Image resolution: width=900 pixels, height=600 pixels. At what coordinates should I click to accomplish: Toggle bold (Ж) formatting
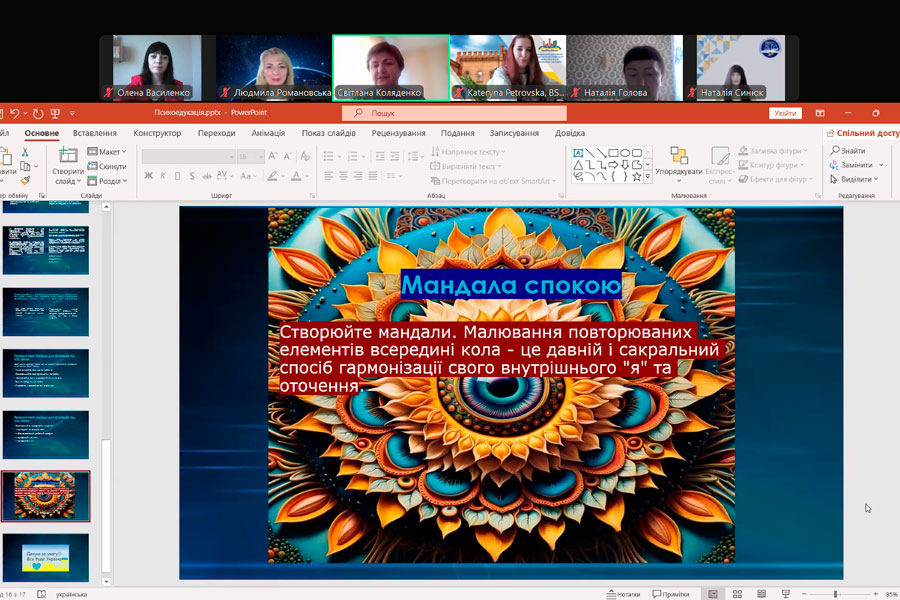coord(149,176)
